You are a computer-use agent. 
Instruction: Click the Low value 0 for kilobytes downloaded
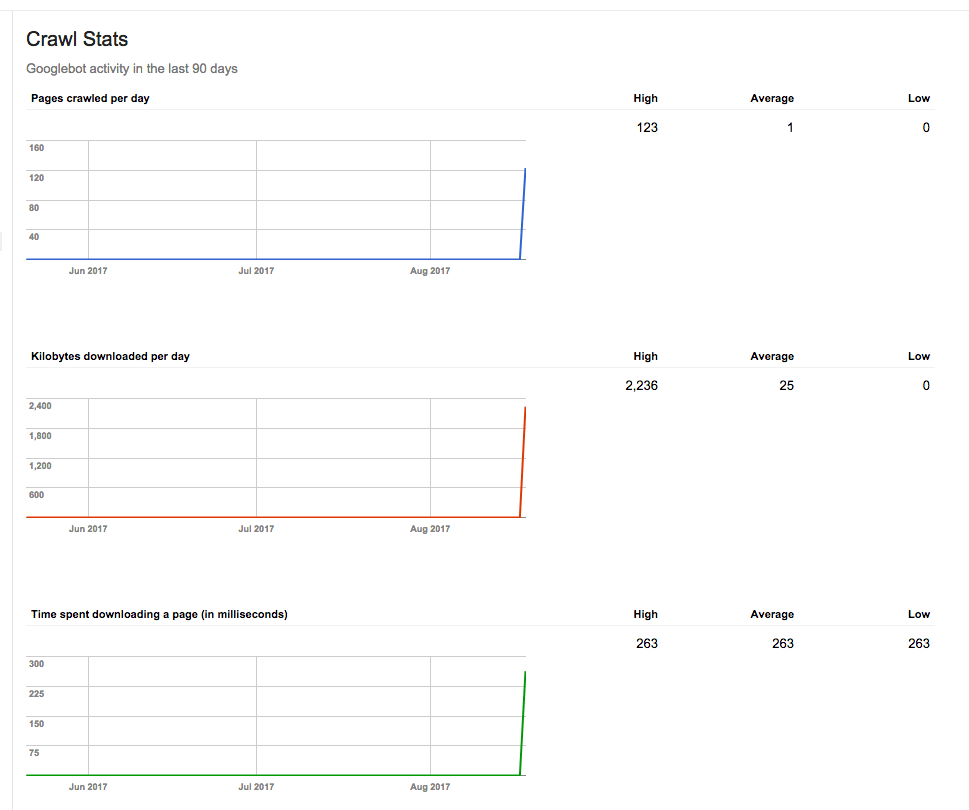pyautogui.click(x=926, y=386)
